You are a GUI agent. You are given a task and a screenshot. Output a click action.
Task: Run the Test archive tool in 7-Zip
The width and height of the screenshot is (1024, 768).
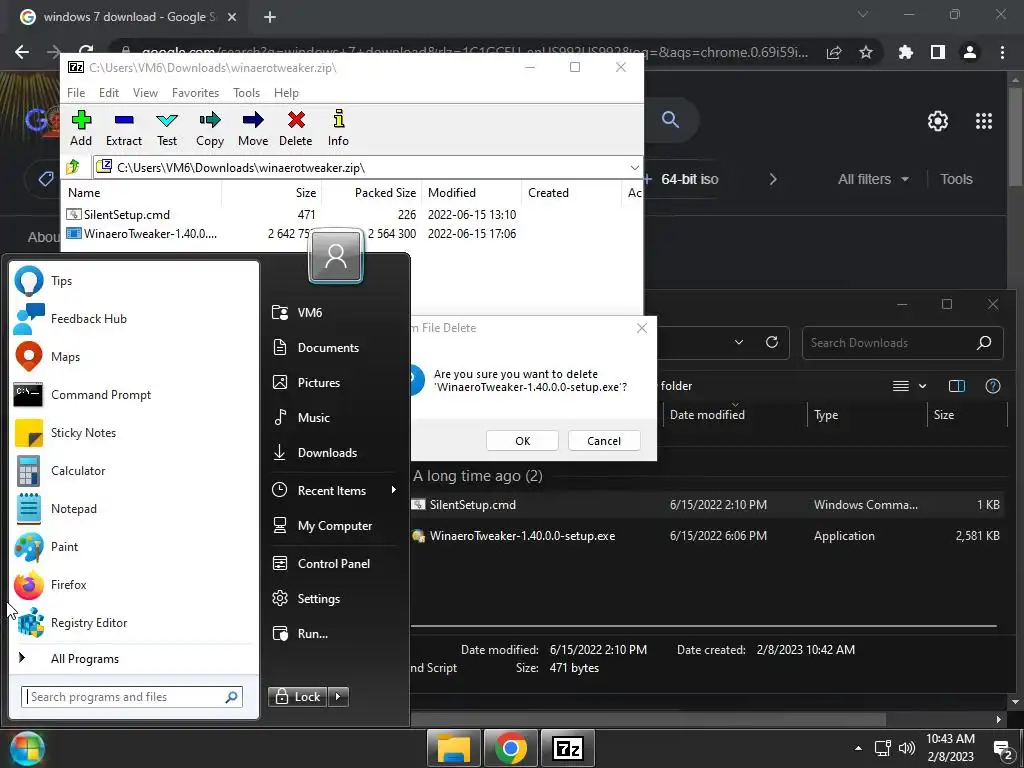tap(167, 128)
